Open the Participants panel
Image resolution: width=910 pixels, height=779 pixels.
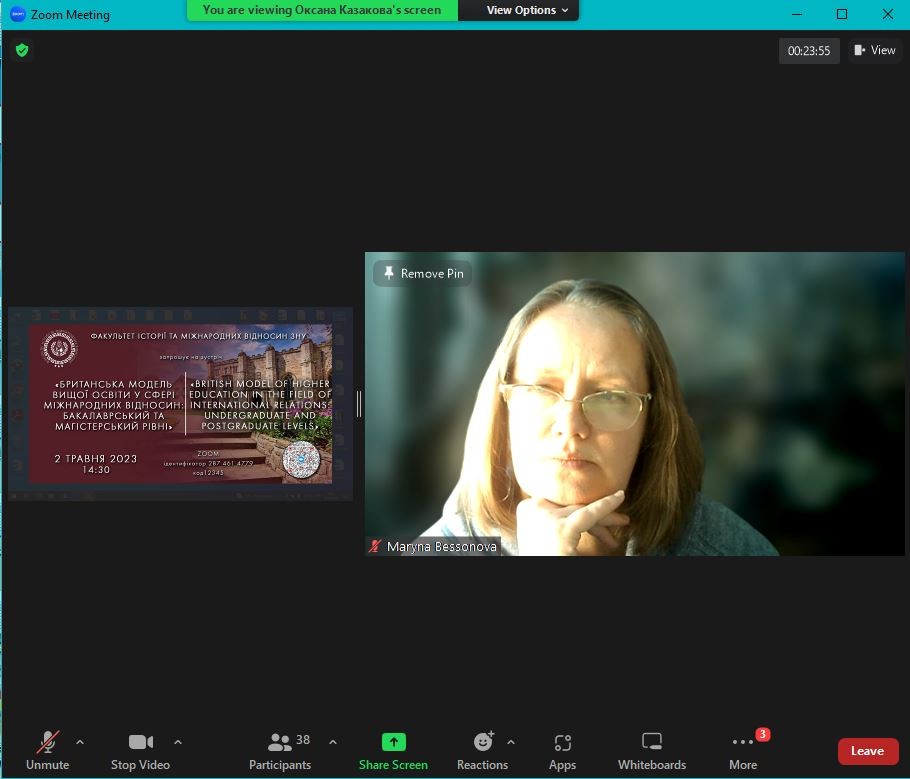point(280,751)
